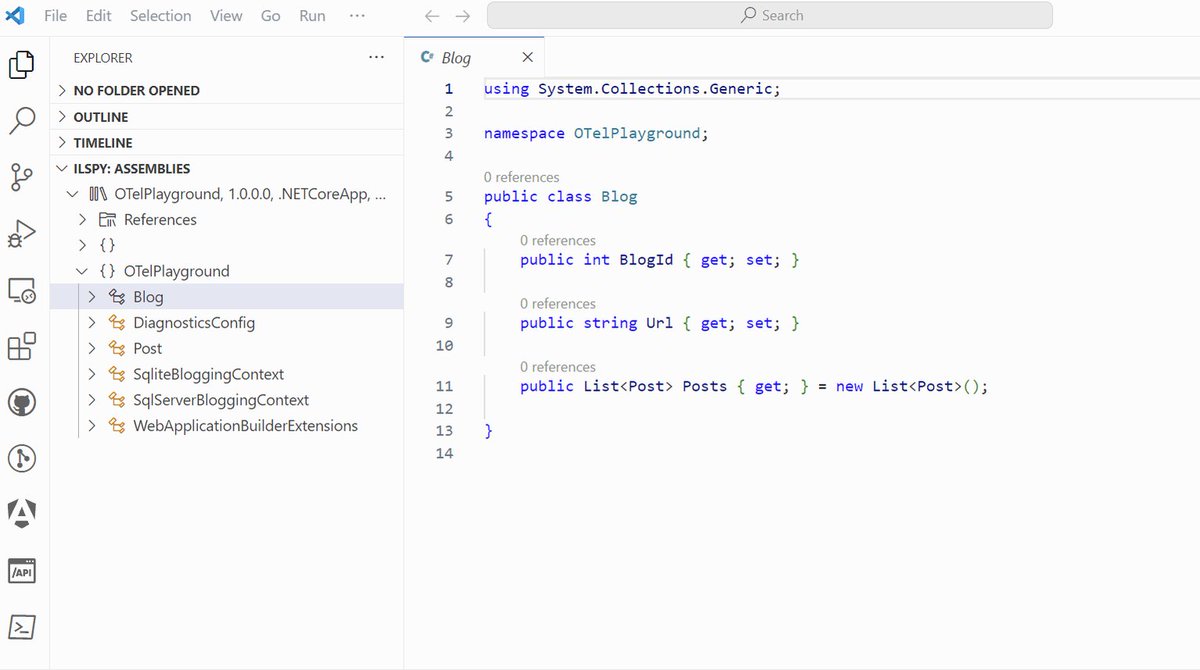Click the DiagnosticsConfig class icon
Viewport: 1200px width, 670px height.
point(117,323)
